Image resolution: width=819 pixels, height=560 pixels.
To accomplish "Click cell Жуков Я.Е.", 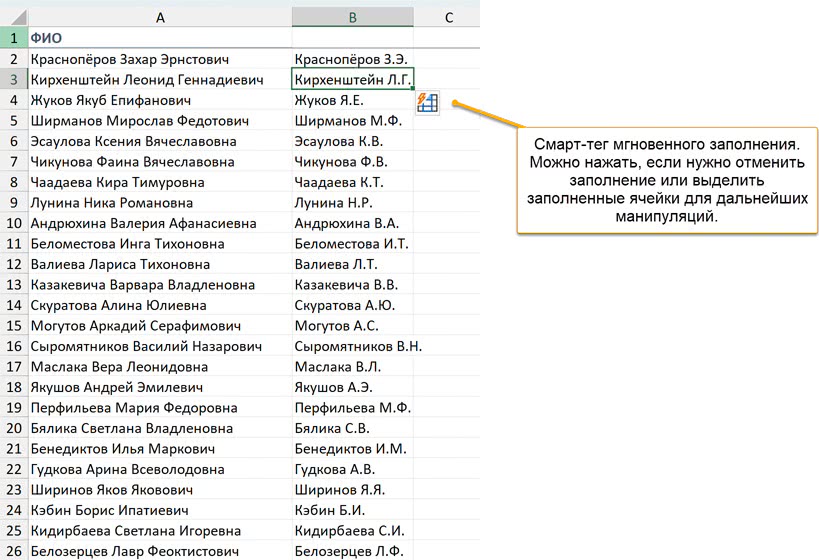I will (x=353, y=100).
